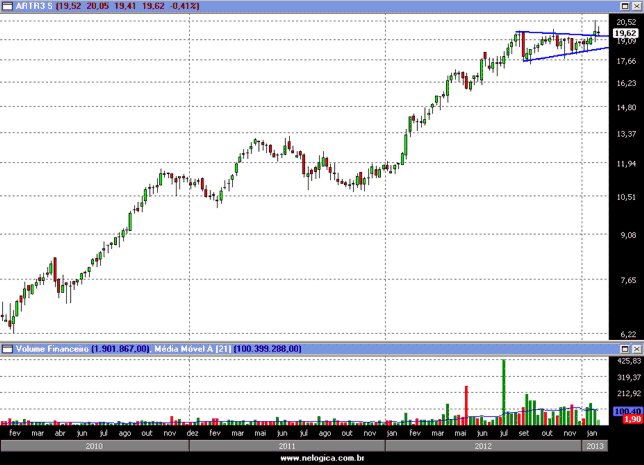Click the Volume Financeiro panel icon
The height and width of the screenshot is (465, 644).
tap(7, 348)
